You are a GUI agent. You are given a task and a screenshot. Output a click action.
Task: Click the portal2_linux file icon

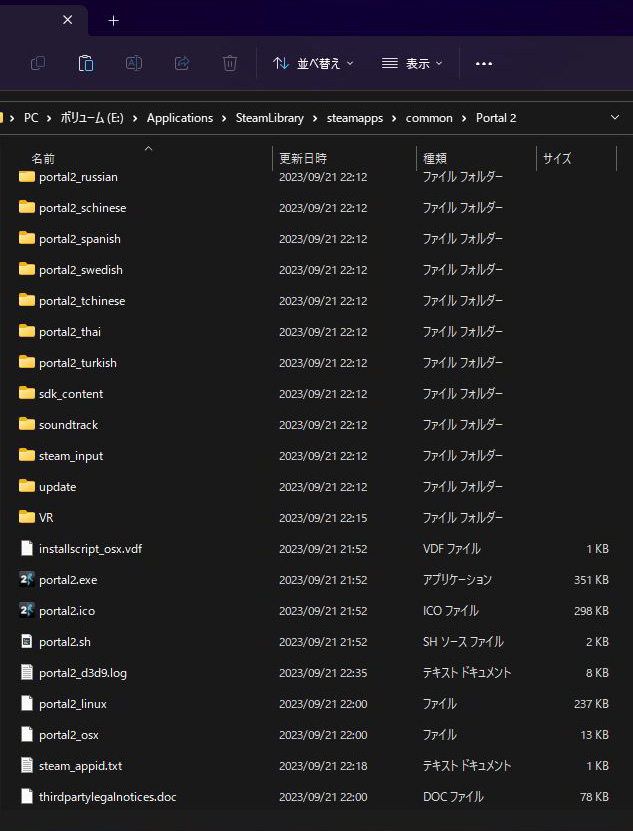(27, 703)
